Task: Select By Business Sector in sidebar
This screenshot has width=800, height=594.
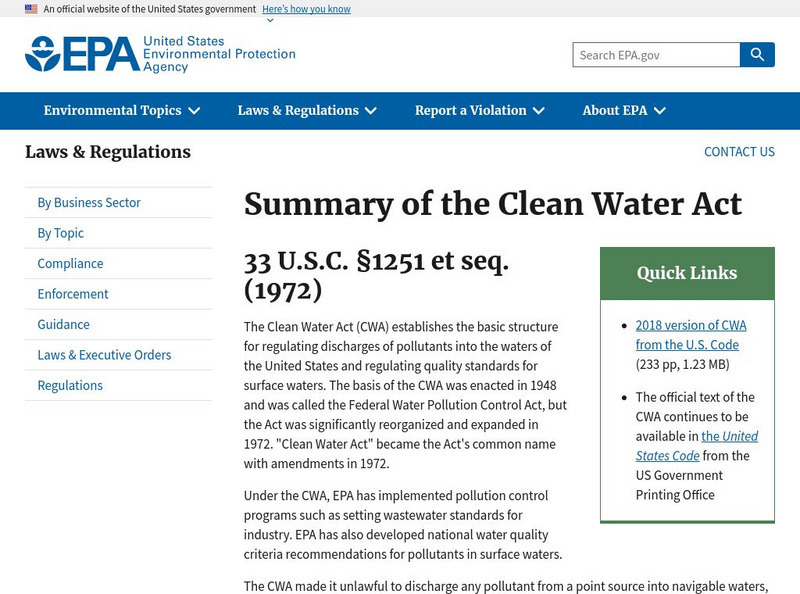Action: pyautogui.click(x=89, y=203)
